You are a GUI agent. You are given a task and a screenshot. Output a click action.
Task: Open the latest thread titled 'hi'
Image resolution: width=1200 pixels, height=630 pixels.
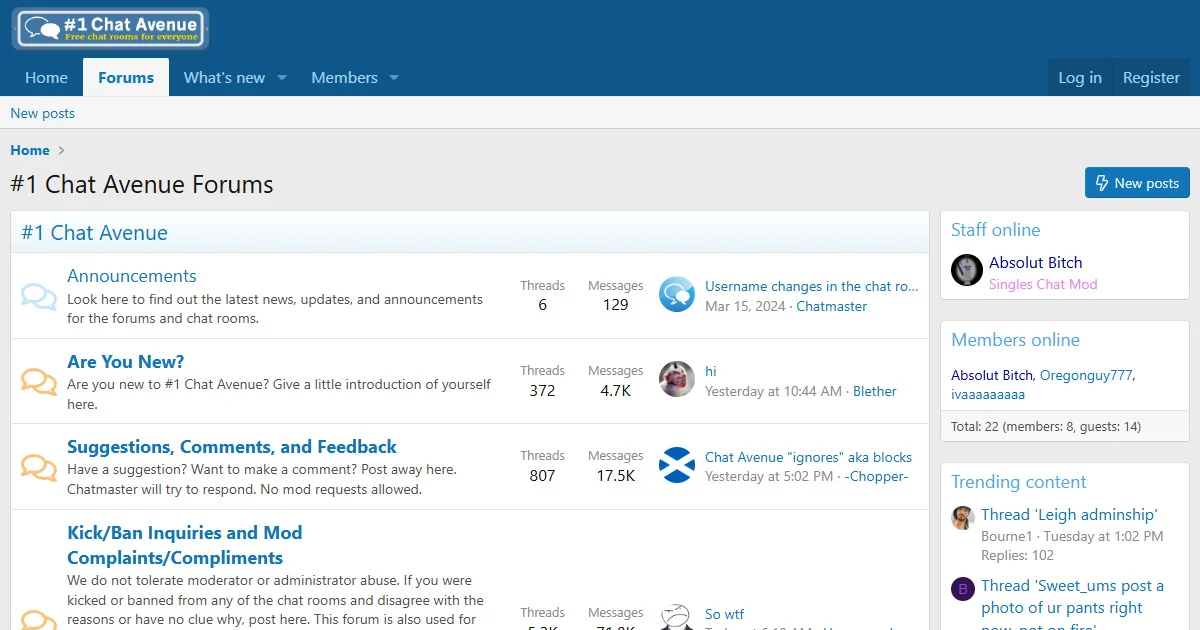711,371
